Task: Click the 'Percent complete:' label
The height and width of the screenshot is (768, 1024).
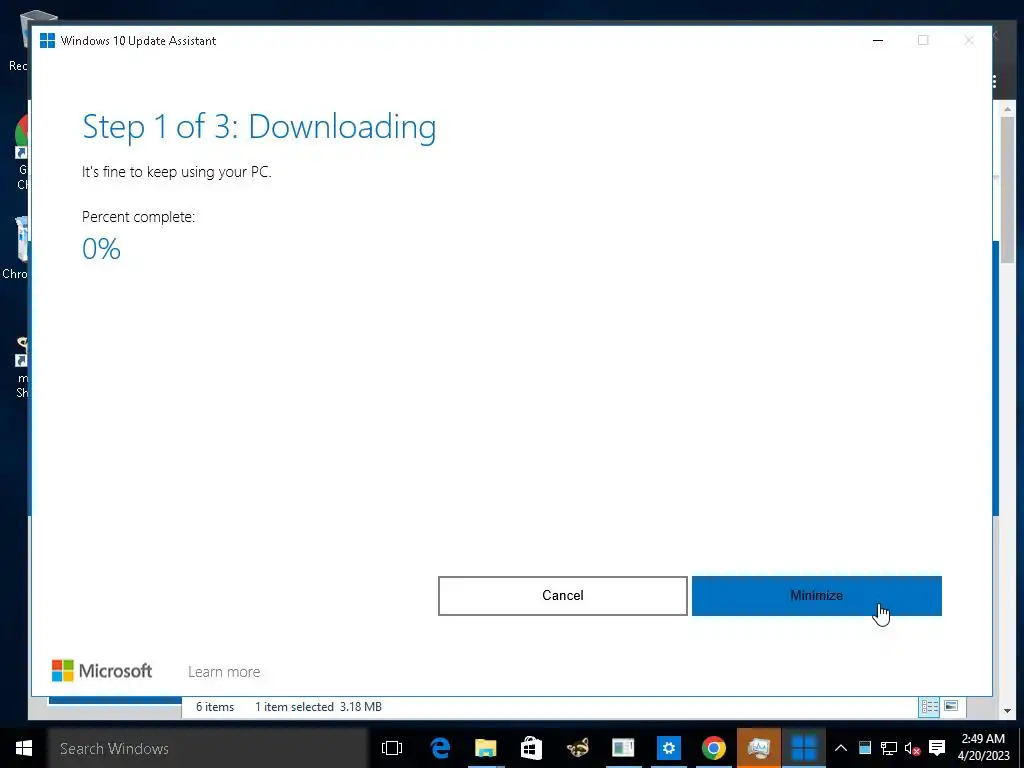Action: [138, 217]
